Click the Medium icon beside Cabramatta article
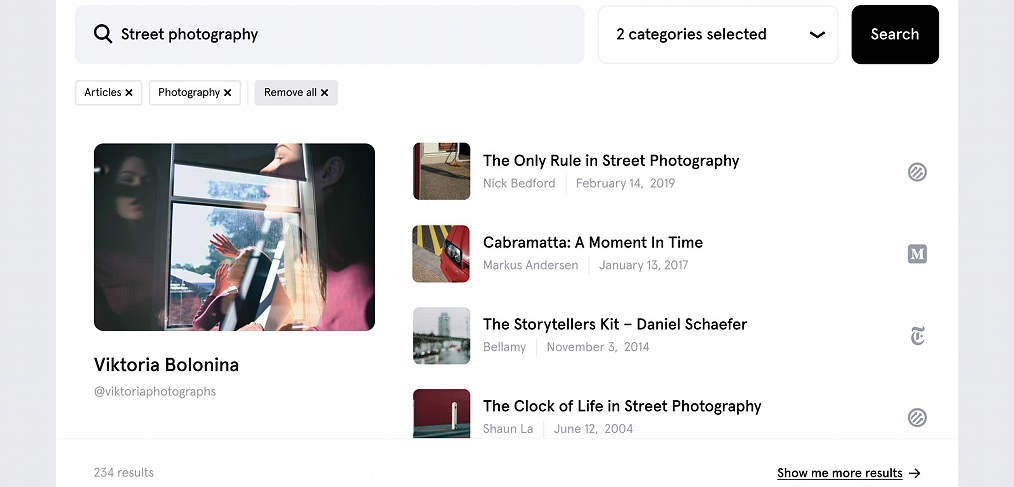The image size is (1014, 487). click(917, 254)
